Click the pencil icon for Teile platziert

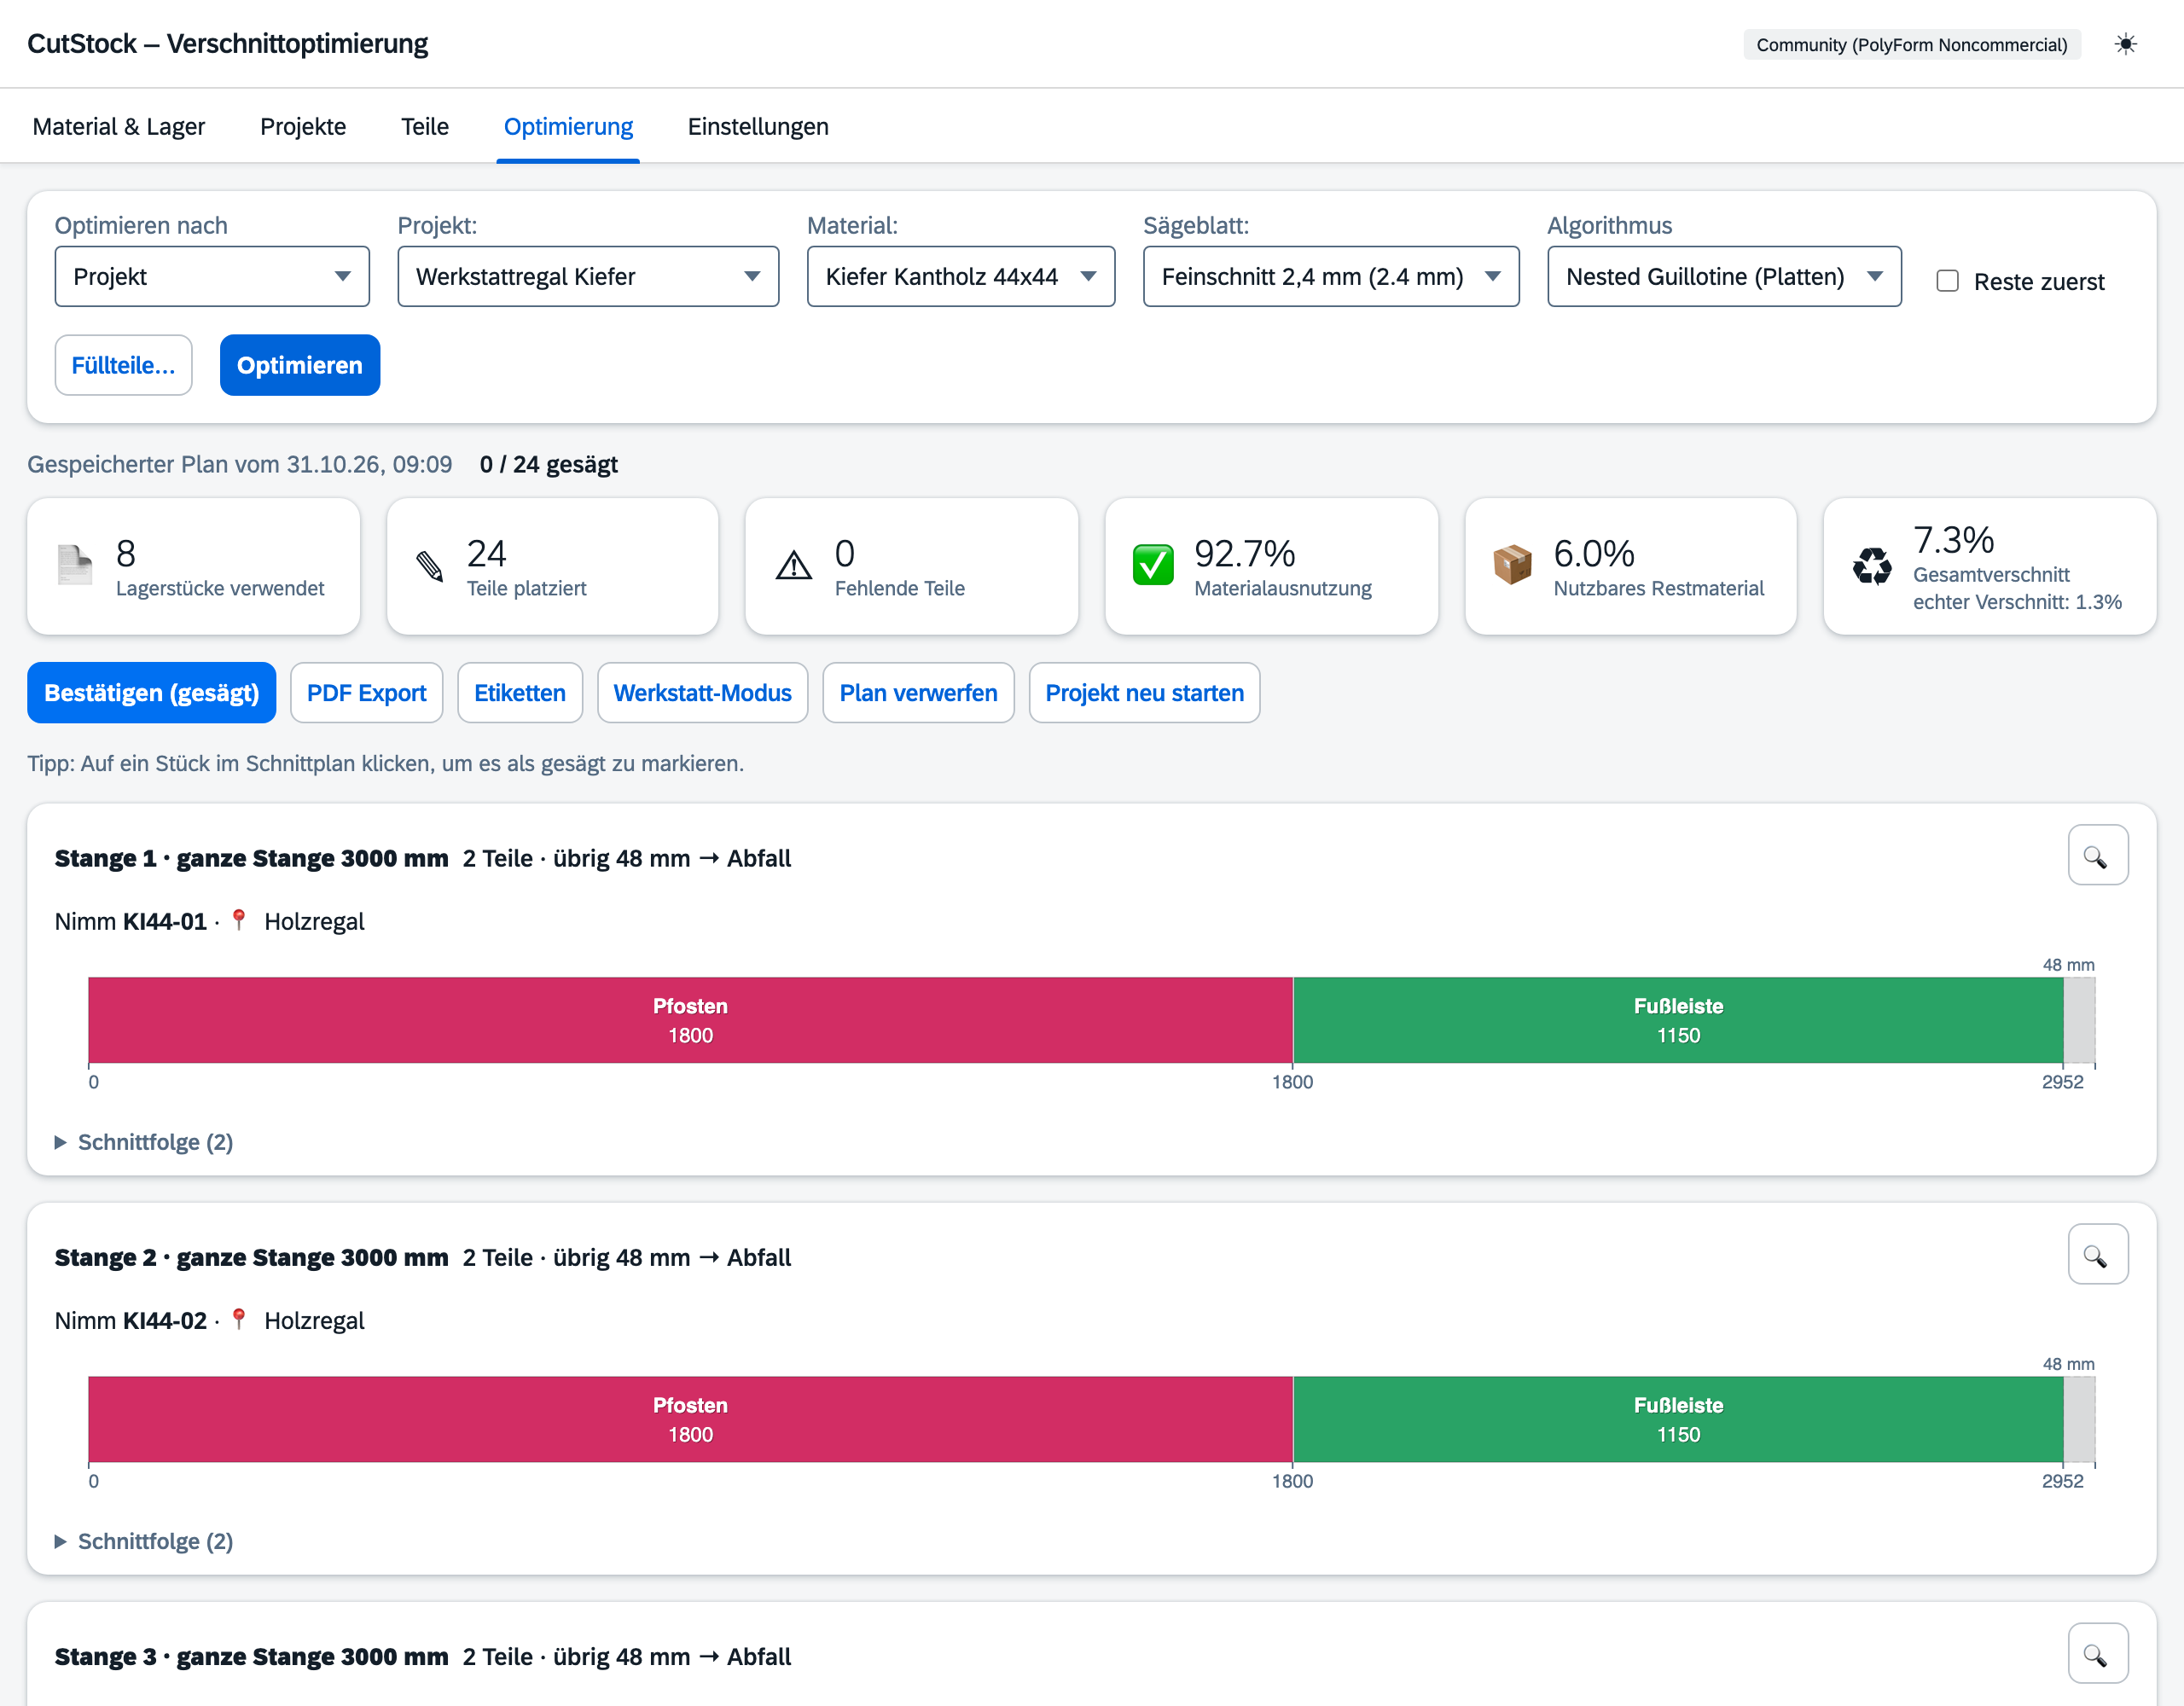point(430,566)
